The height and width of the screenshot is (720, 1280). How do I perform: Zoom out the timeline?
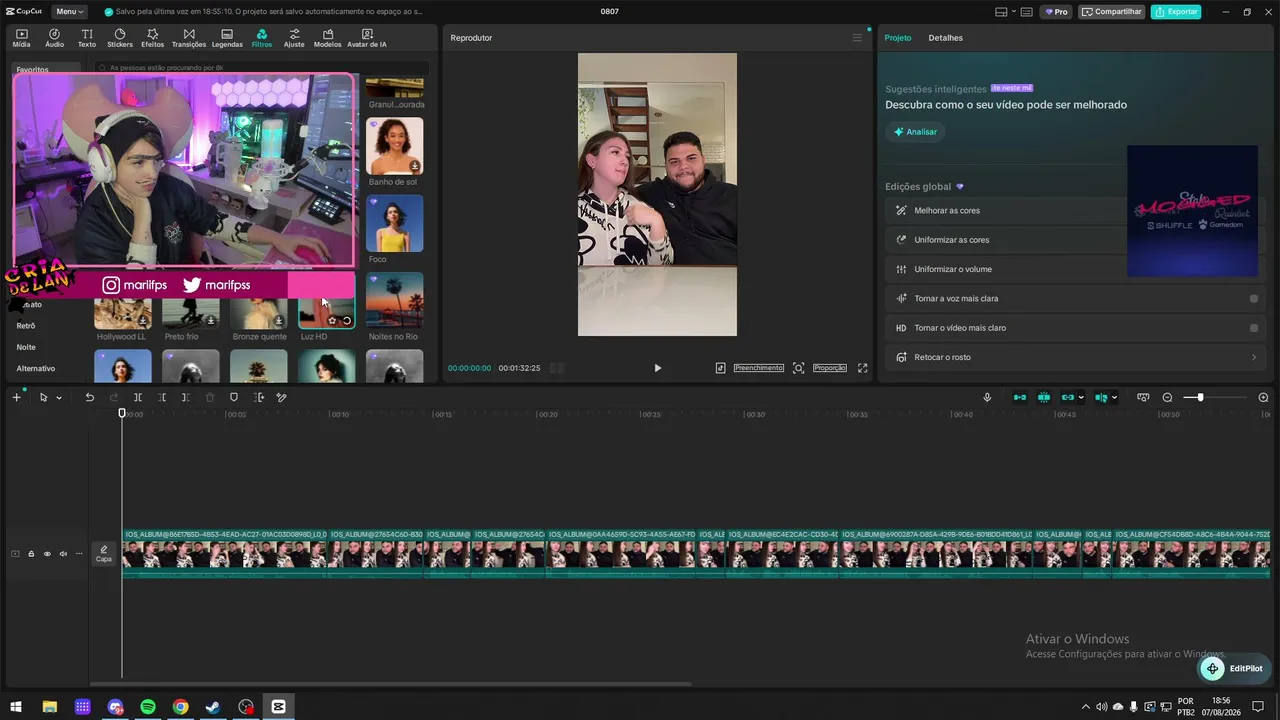[1167, 397]
